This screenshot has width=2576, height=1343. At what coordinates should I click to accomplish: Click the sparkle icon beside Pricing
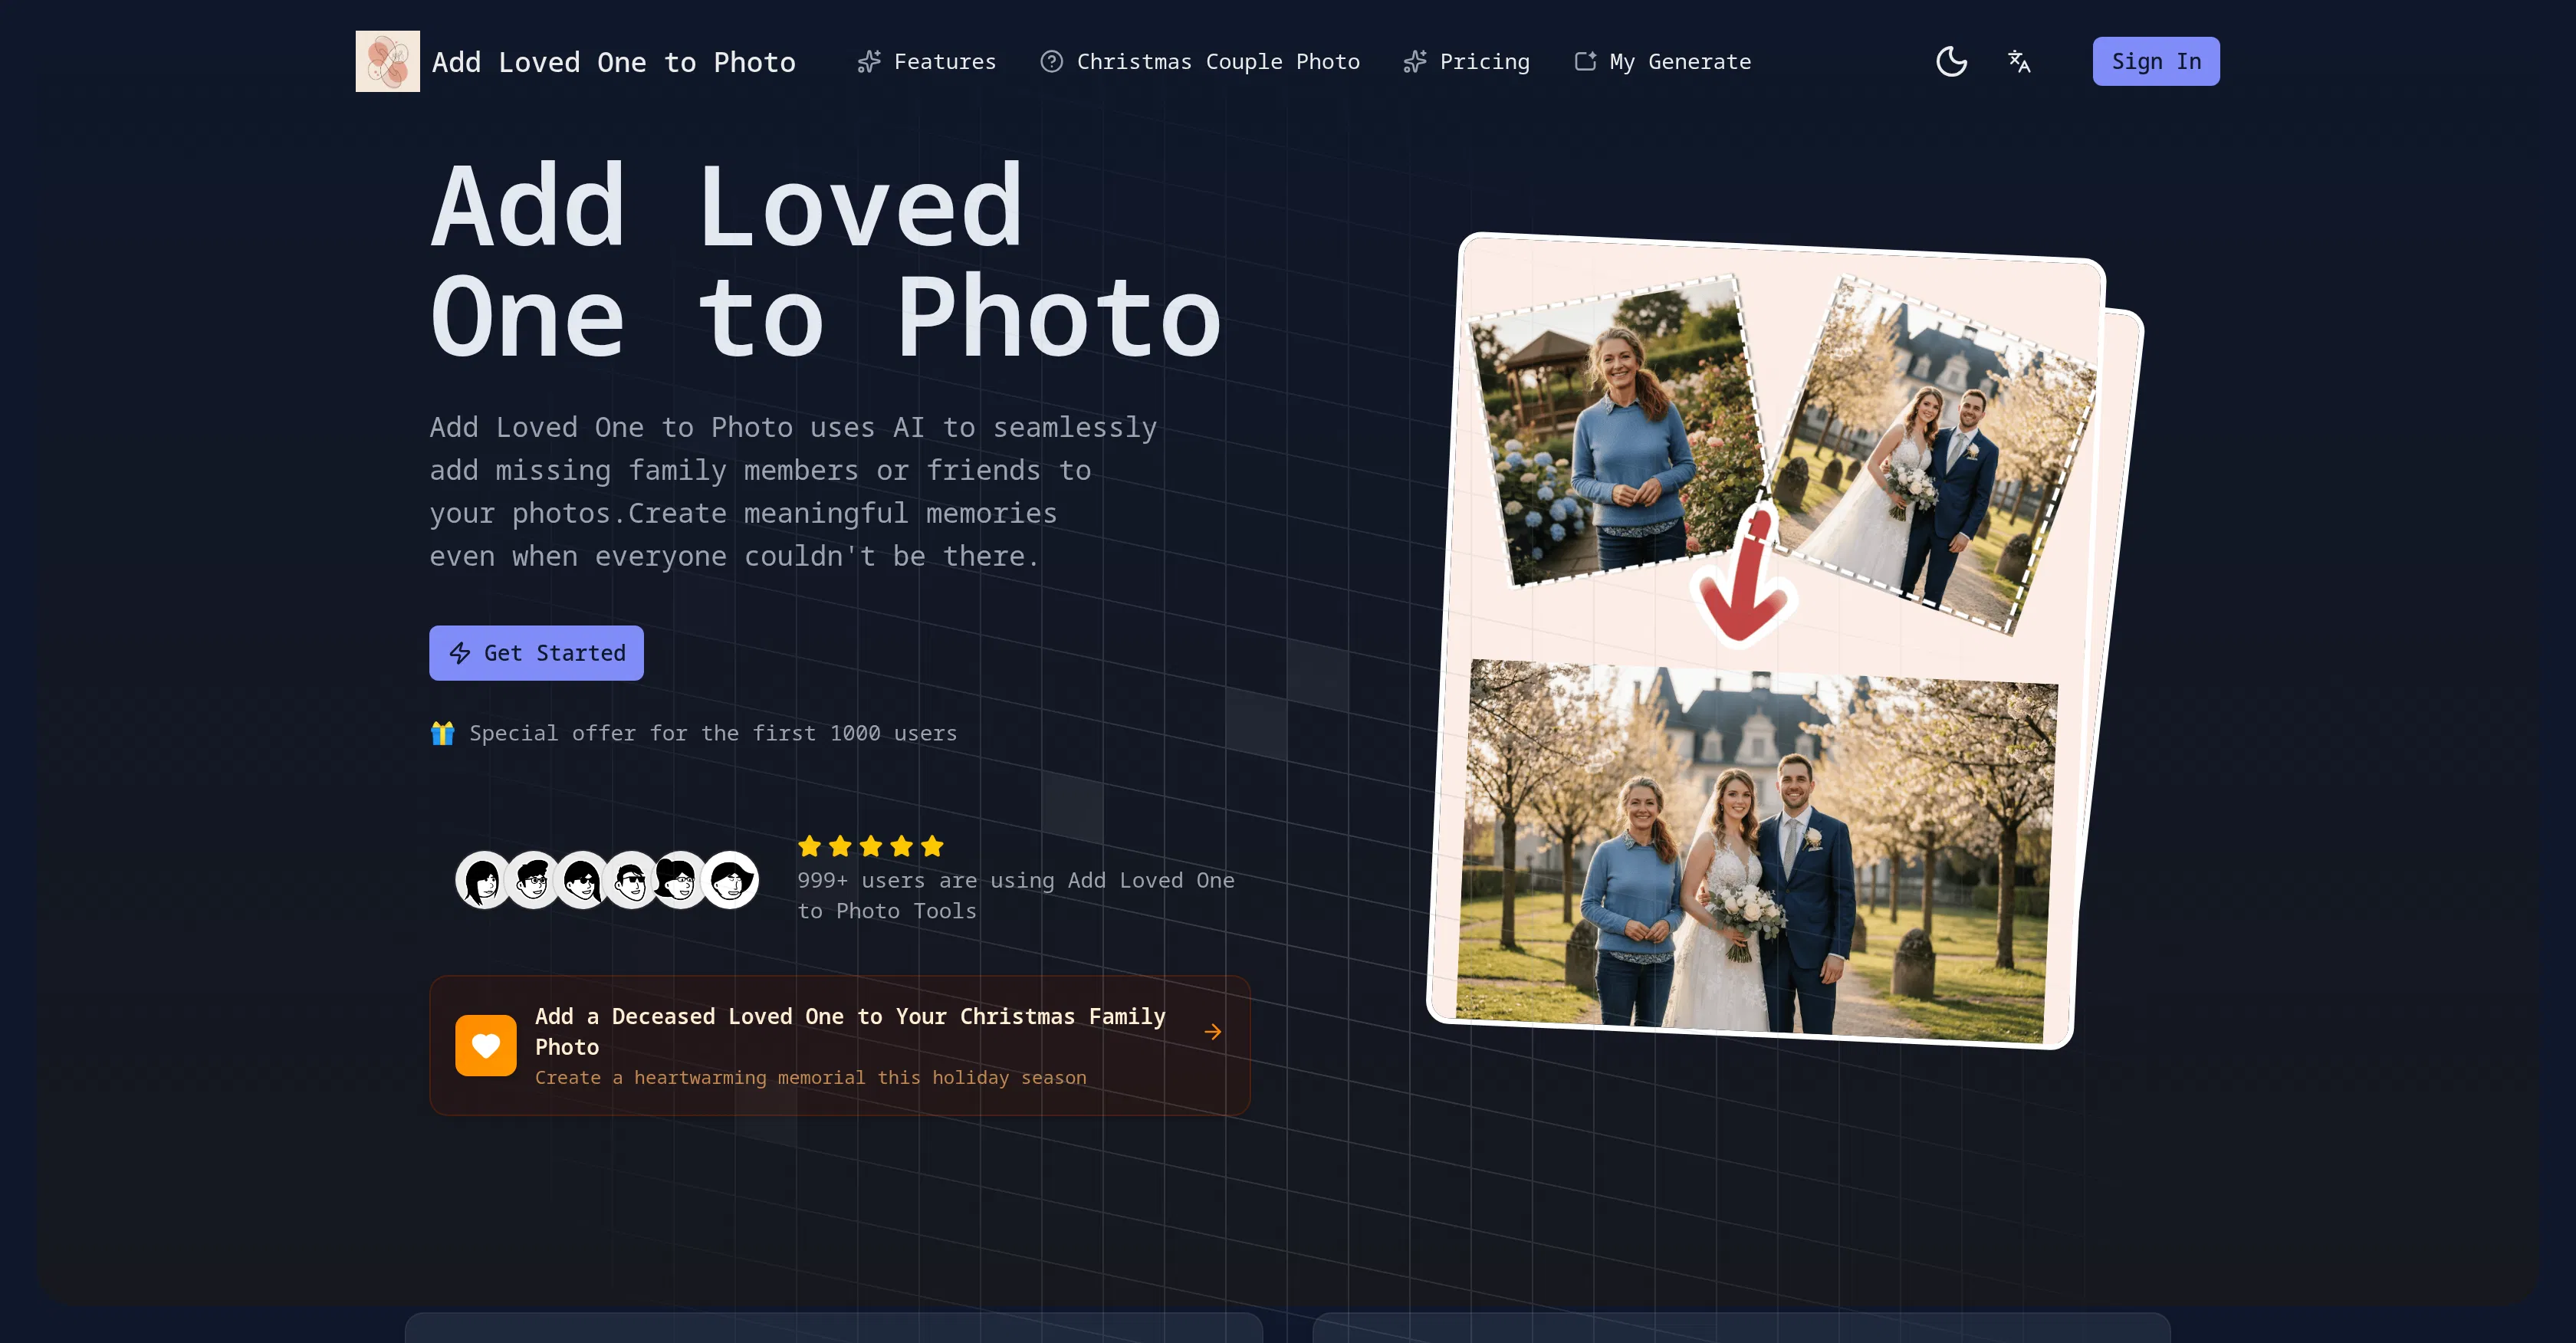point(1414,61)
